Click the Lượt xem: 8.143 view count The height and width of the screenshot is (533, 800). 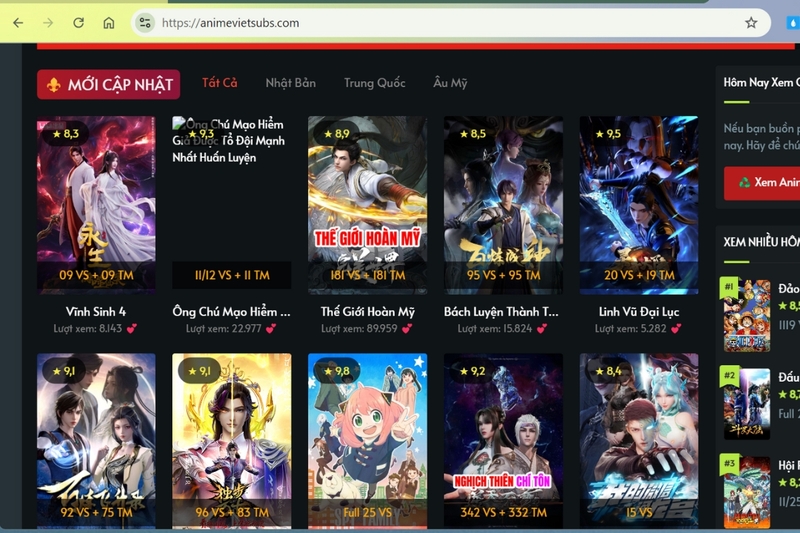tap(88, 329)
